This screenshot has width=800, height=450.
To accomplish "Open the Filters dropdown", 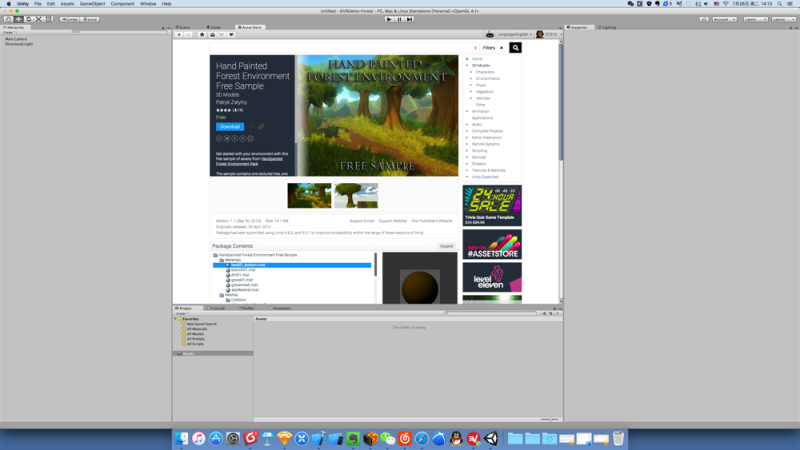I will [x=493, y=47].
